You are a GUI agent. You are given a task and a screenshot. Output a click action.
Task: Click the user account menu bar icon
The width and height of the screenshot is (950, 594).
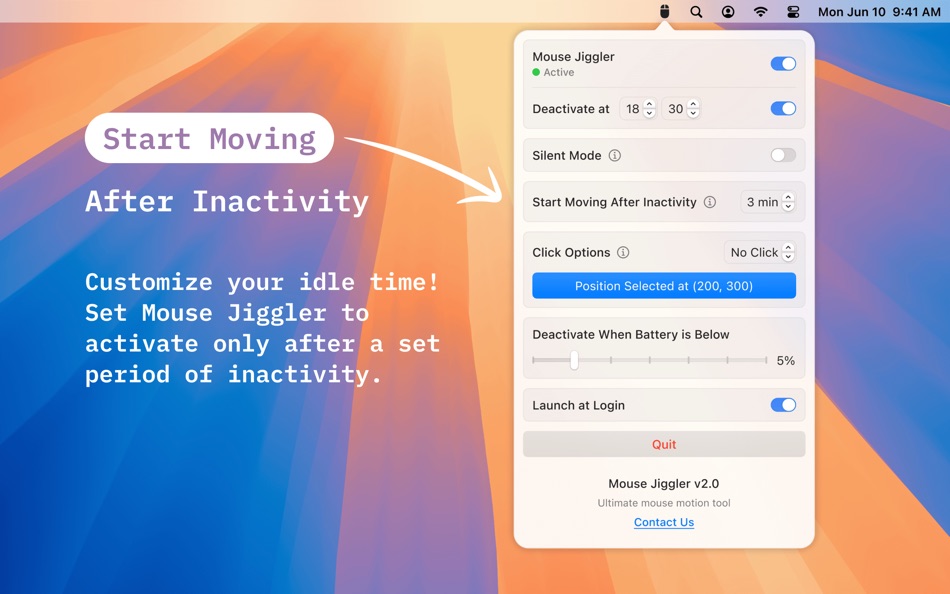point(728,12)
